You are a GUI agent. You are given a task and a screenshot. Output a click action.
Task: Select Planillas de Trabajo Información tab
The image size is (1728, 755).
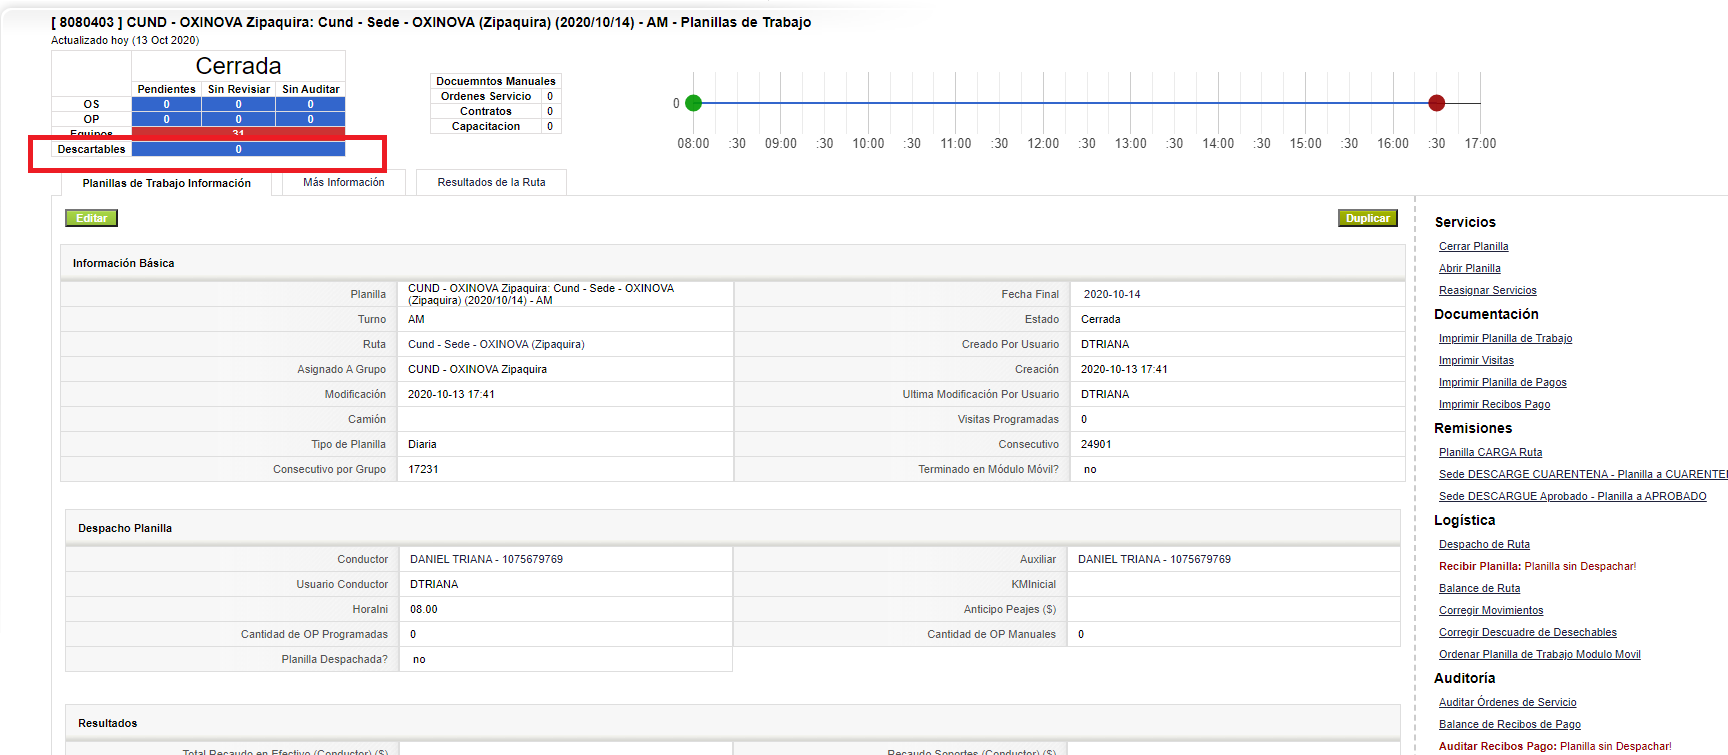[166, 183]
